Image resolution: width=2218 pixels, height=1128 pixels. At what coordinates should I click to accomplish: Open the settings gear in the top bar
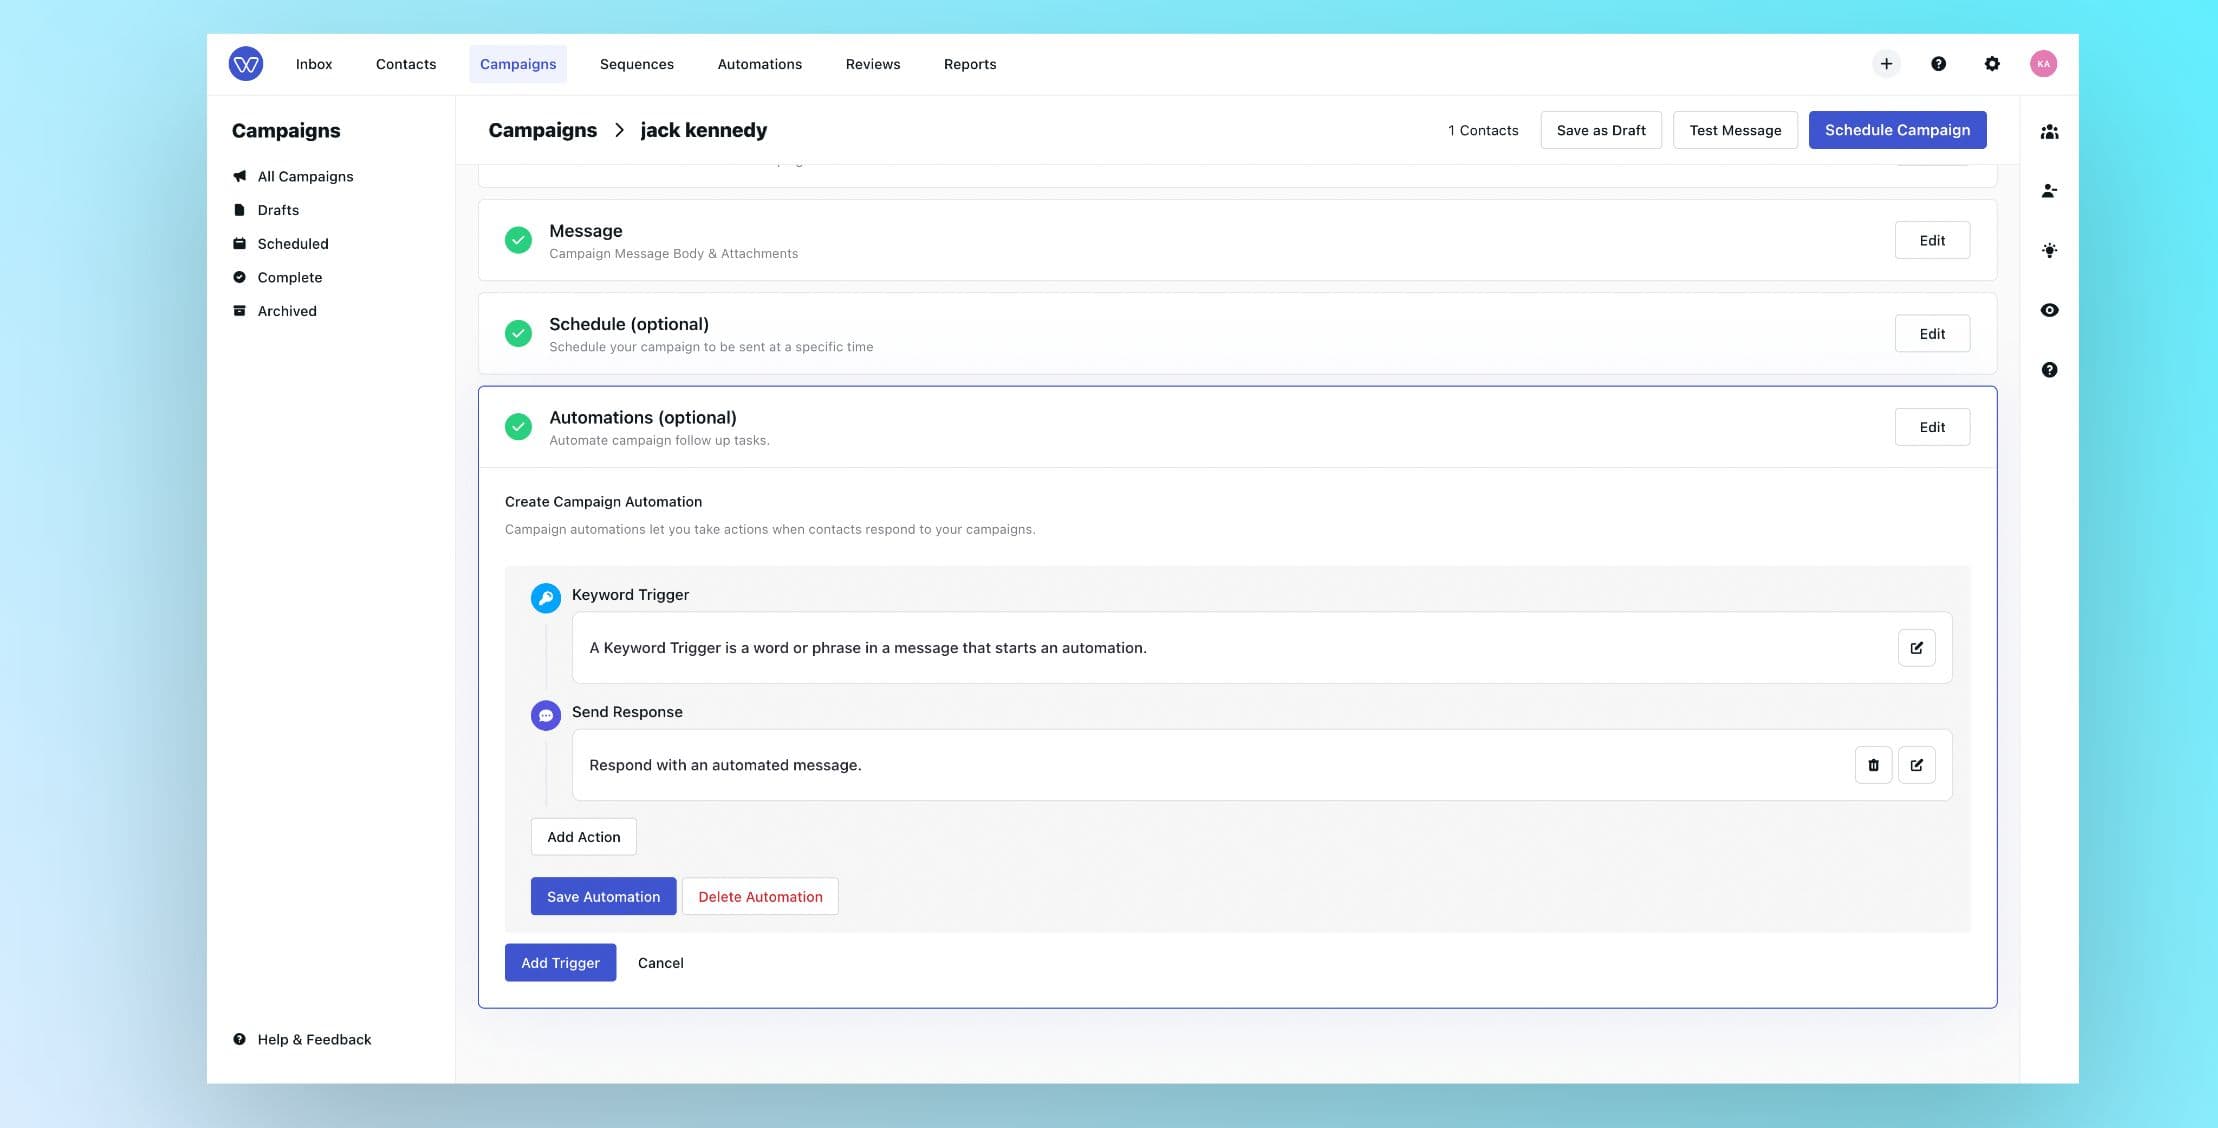click(x=1992, y=63)
